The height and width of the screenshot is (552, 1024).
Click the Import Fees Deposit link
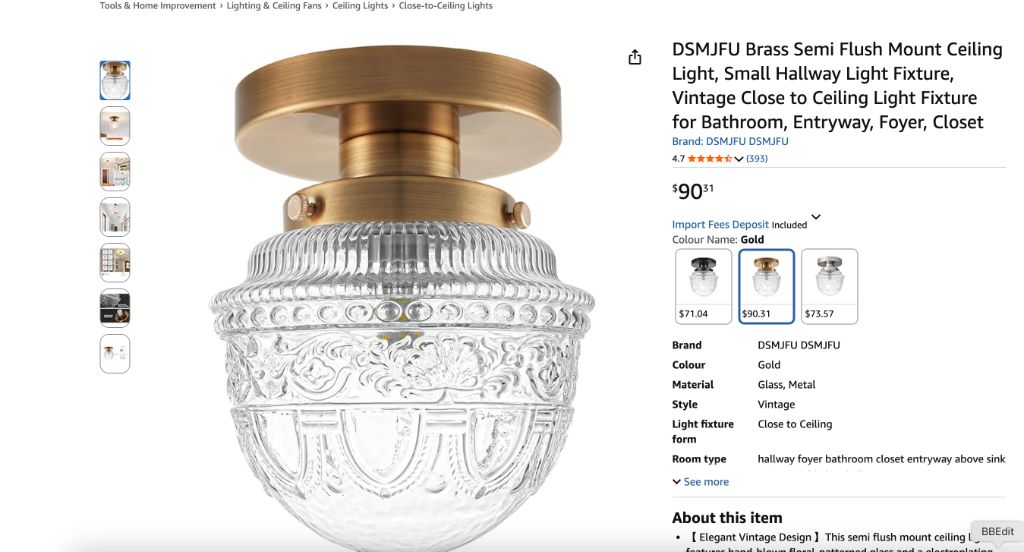720,225
